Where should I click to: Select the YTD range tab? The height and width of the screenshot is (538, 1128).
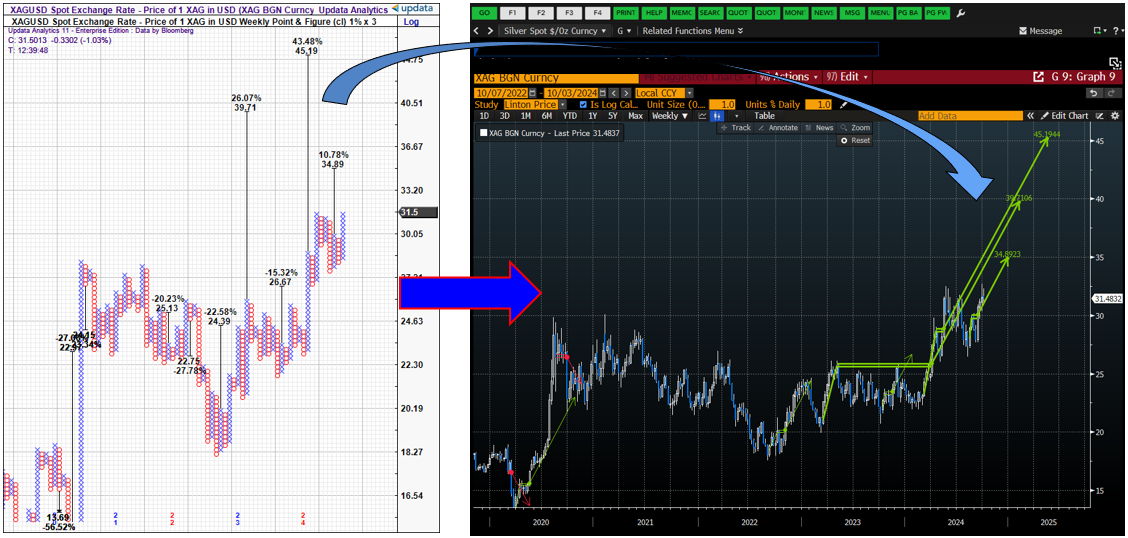click(570, 116)
